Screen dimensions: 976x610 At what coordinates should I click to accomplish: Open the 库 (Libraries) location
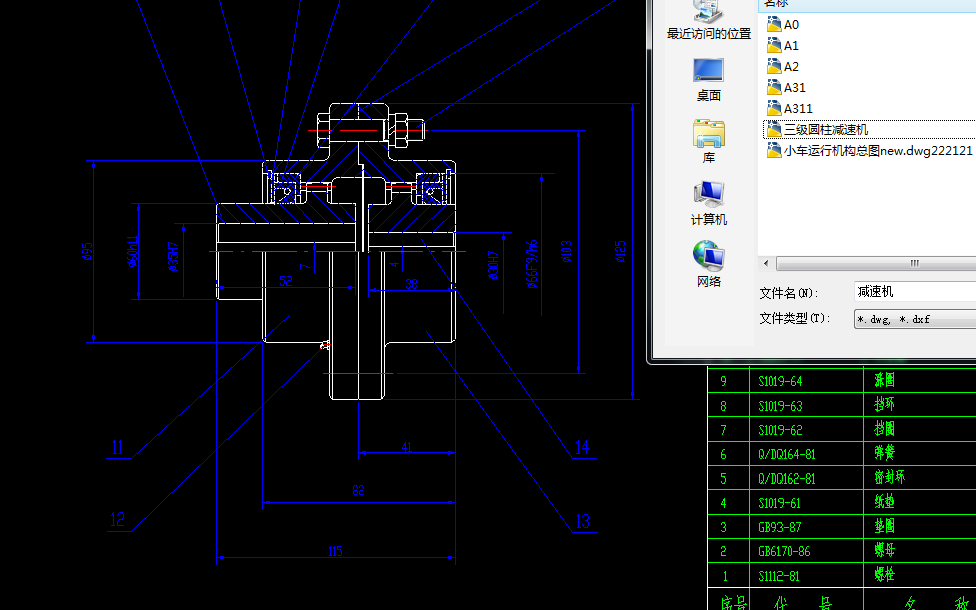pos(708,140)
